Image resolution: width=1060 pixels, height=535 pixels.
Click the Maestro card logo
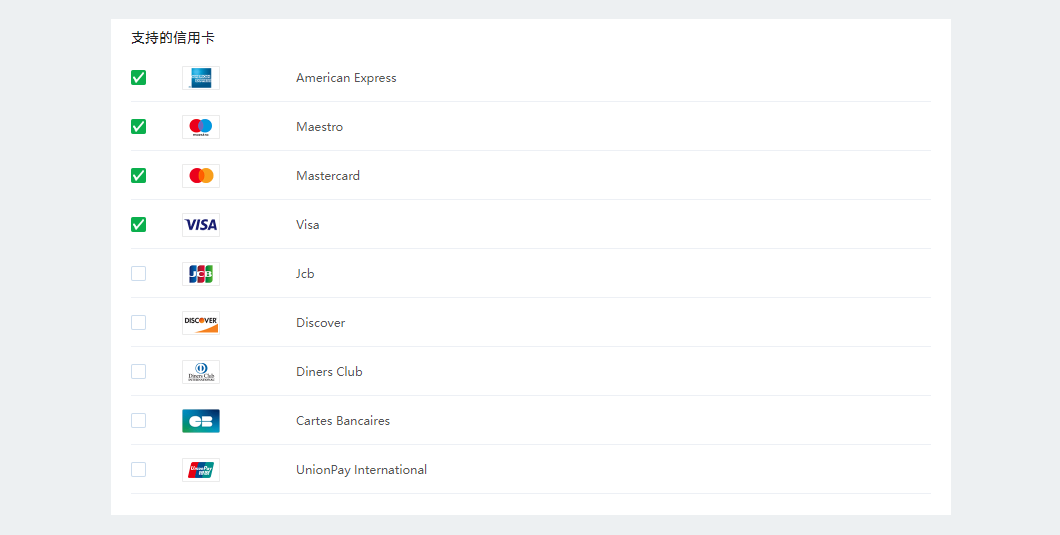pos(201,127)
